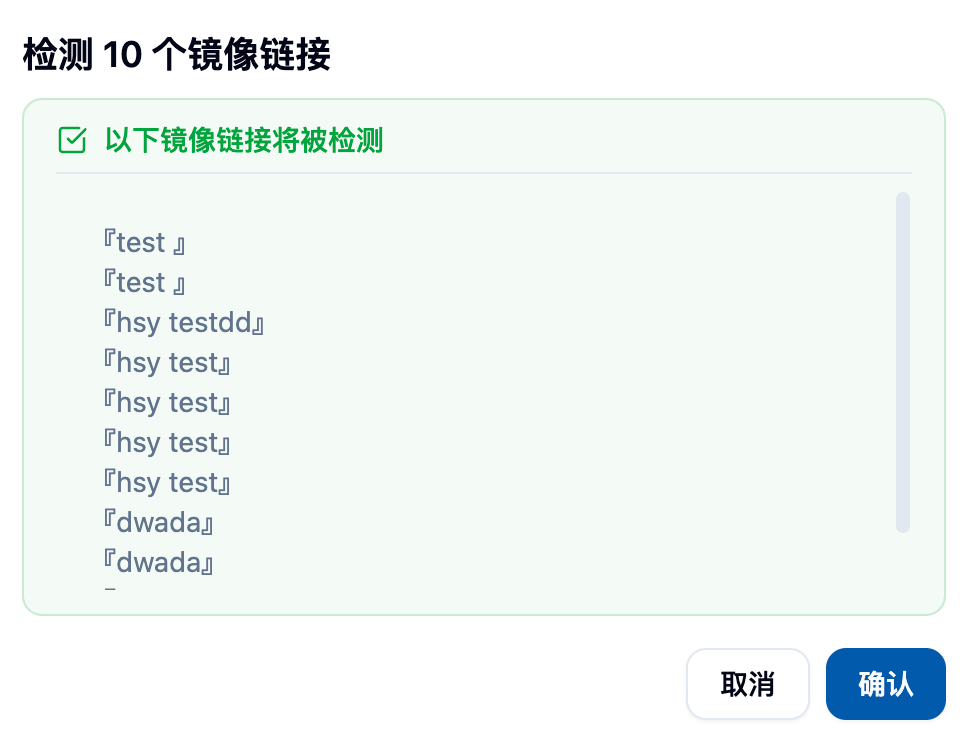
Task: Confirm detection with the 确认 button
Action: point(885,684)
